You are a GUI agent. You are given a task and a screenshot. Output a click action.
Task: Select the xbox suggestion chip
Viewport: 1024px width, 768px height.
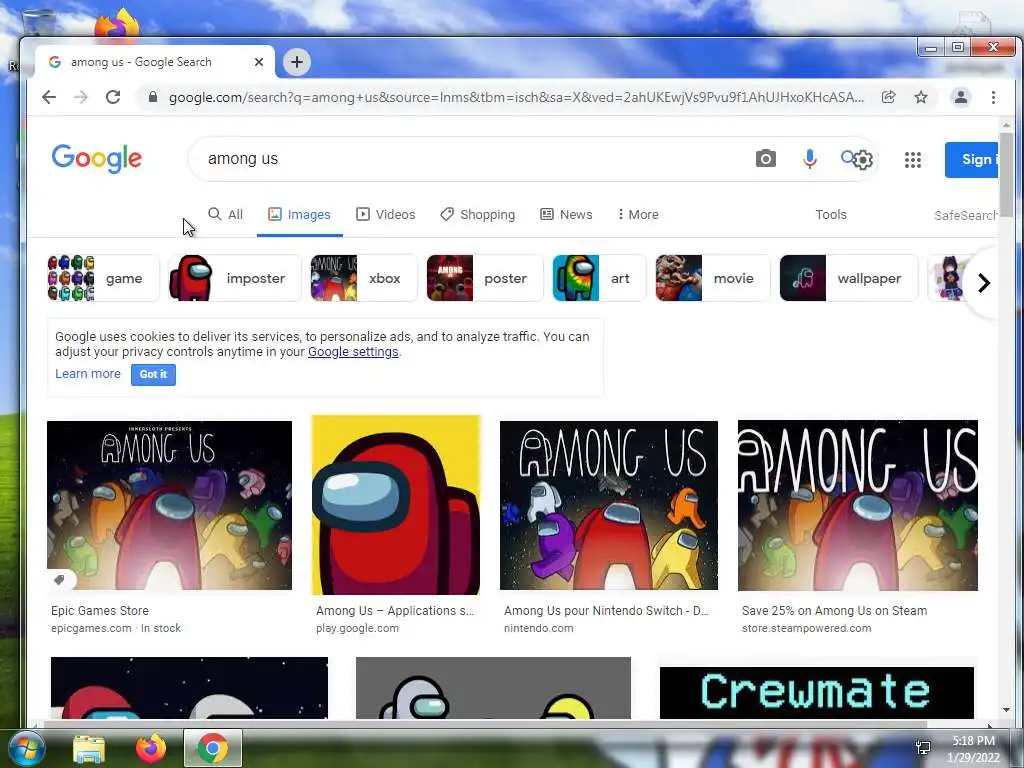point(363,278)
